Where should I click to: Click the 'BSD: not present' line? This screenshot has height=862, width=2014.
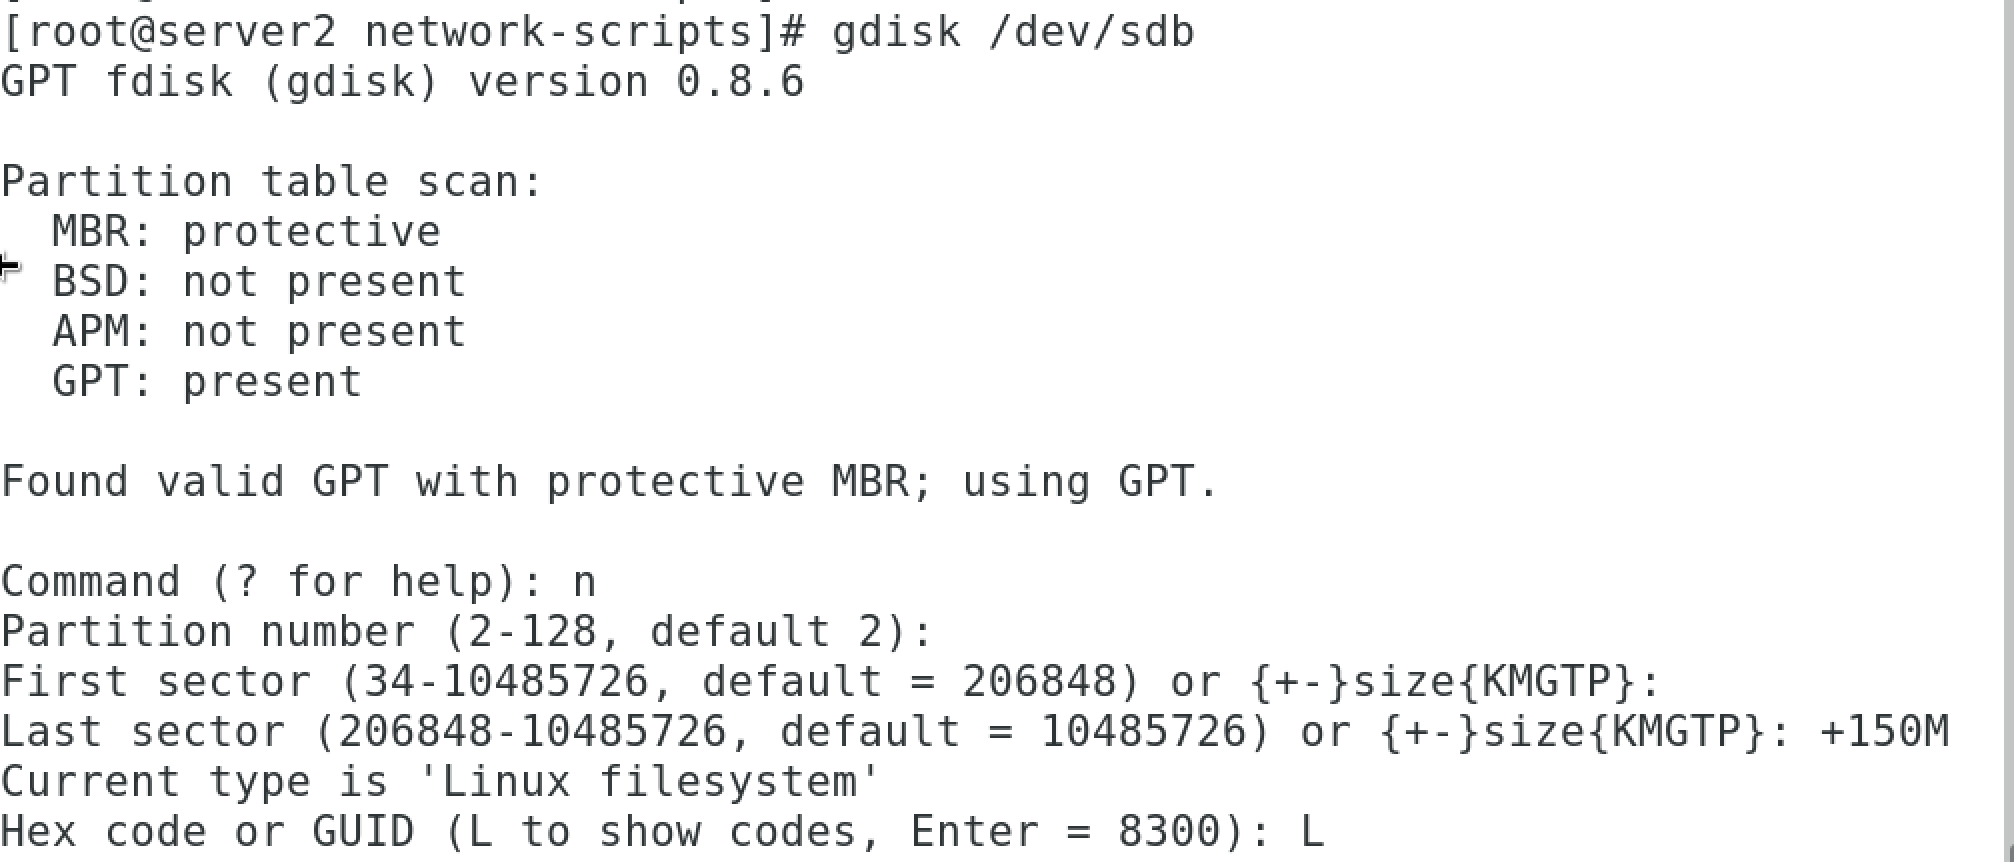(x=259, y=282)
